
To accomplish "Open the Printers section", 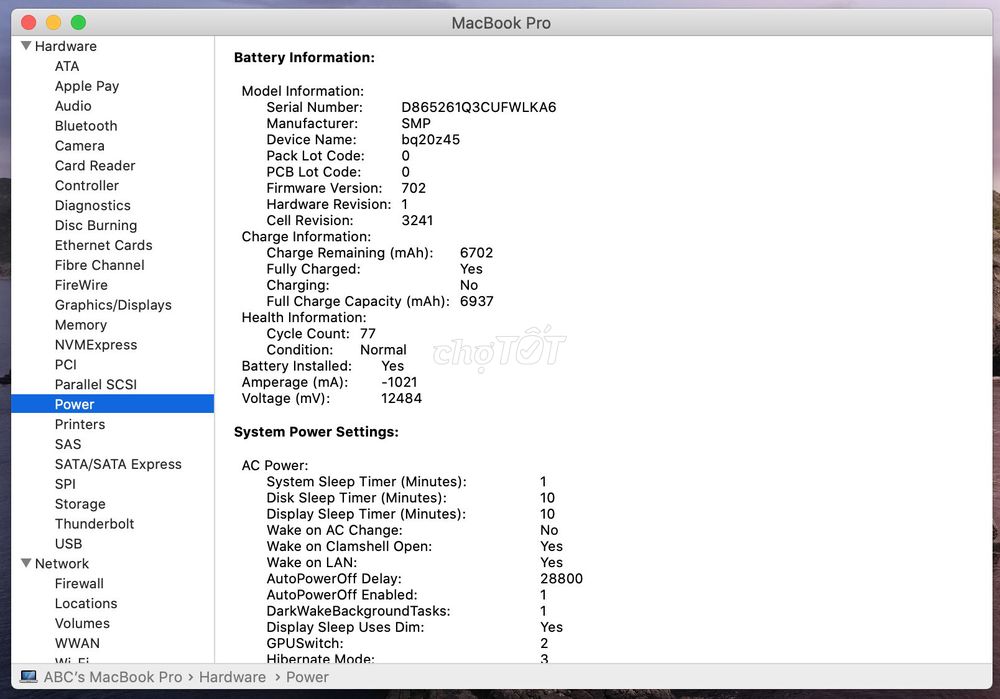I will pyautogui.click(x=80, y=424).
